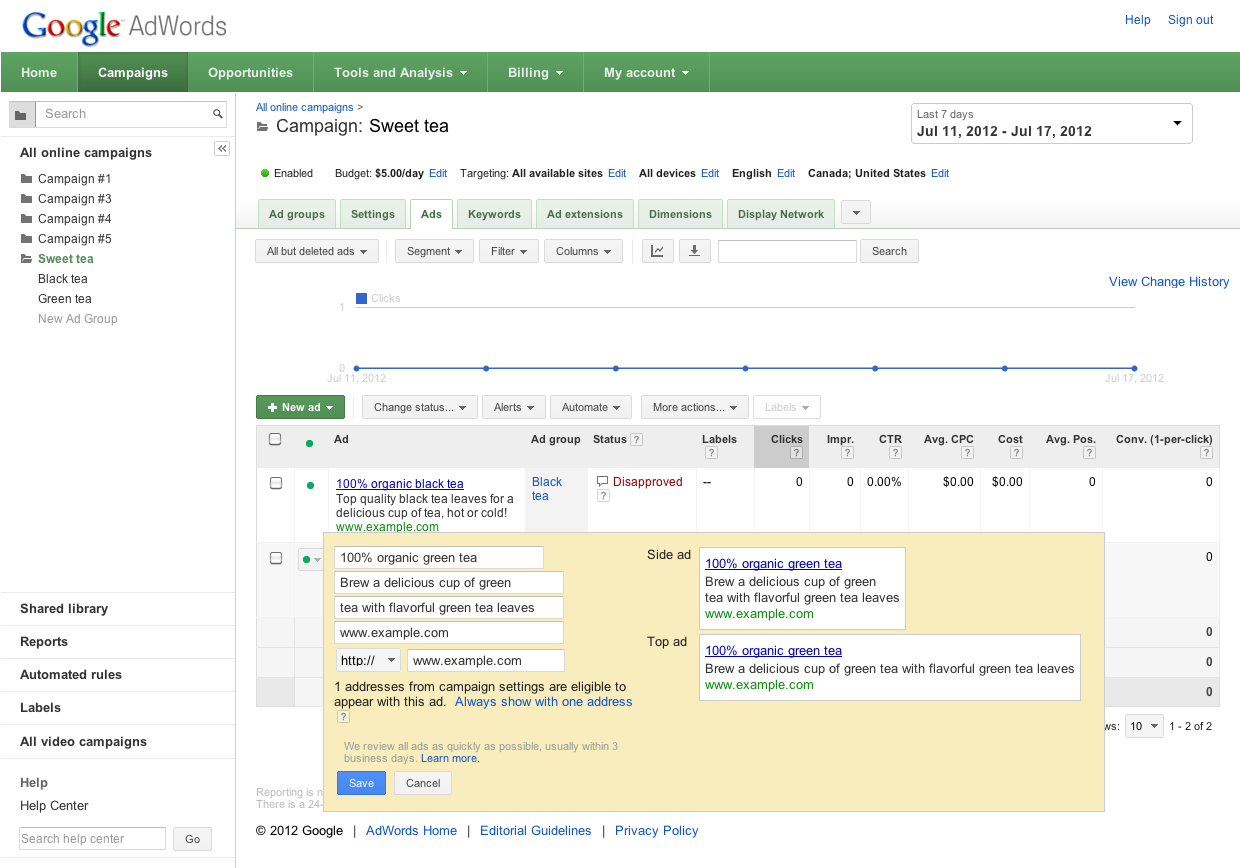Open the Change status dropdown
The width and height of the screenshot is (1240, 868).
tap(419, 407)
